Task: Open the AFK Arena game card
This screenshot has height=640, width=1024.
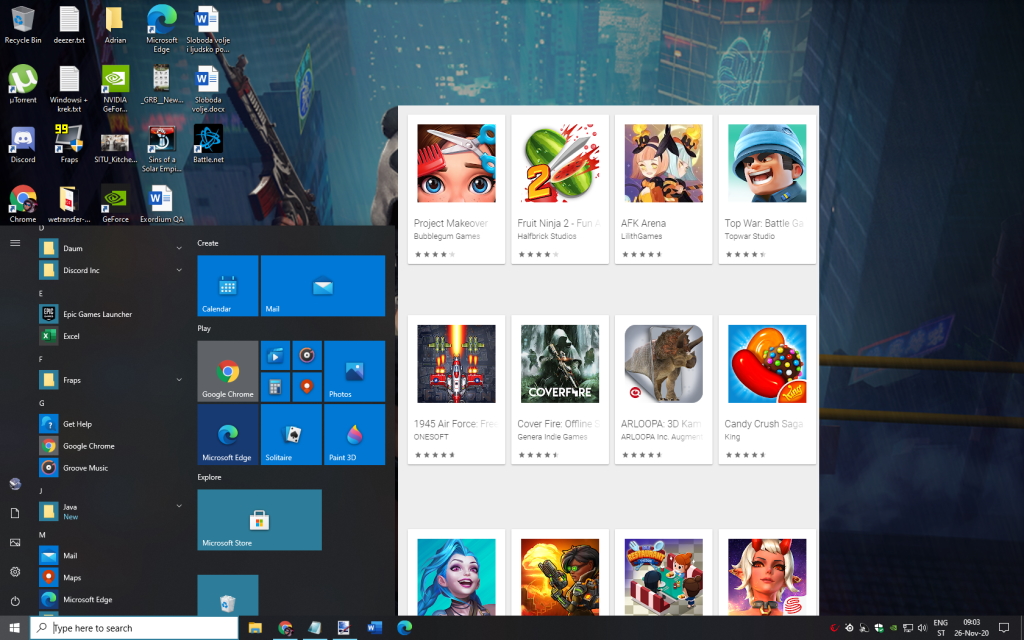Action: pyautogui.click(x=664, y=189)
